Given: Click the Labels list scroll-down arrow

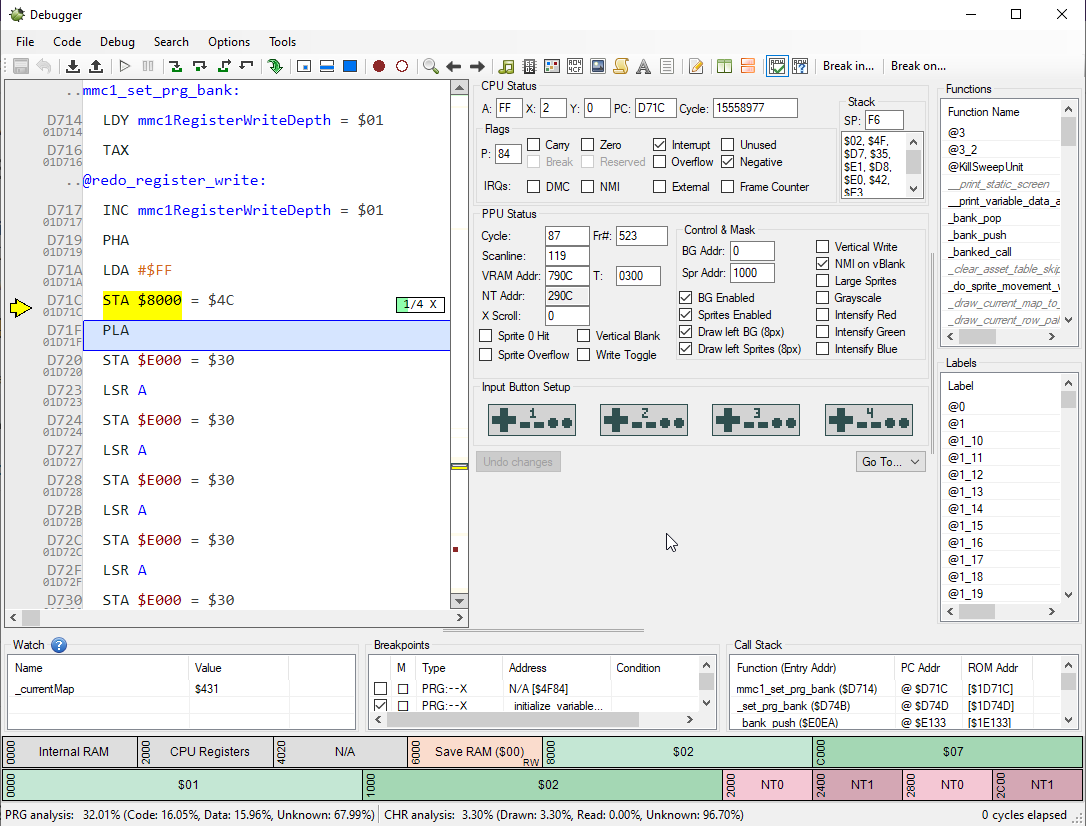Looking at the screenshot, I should point(1068,594).
